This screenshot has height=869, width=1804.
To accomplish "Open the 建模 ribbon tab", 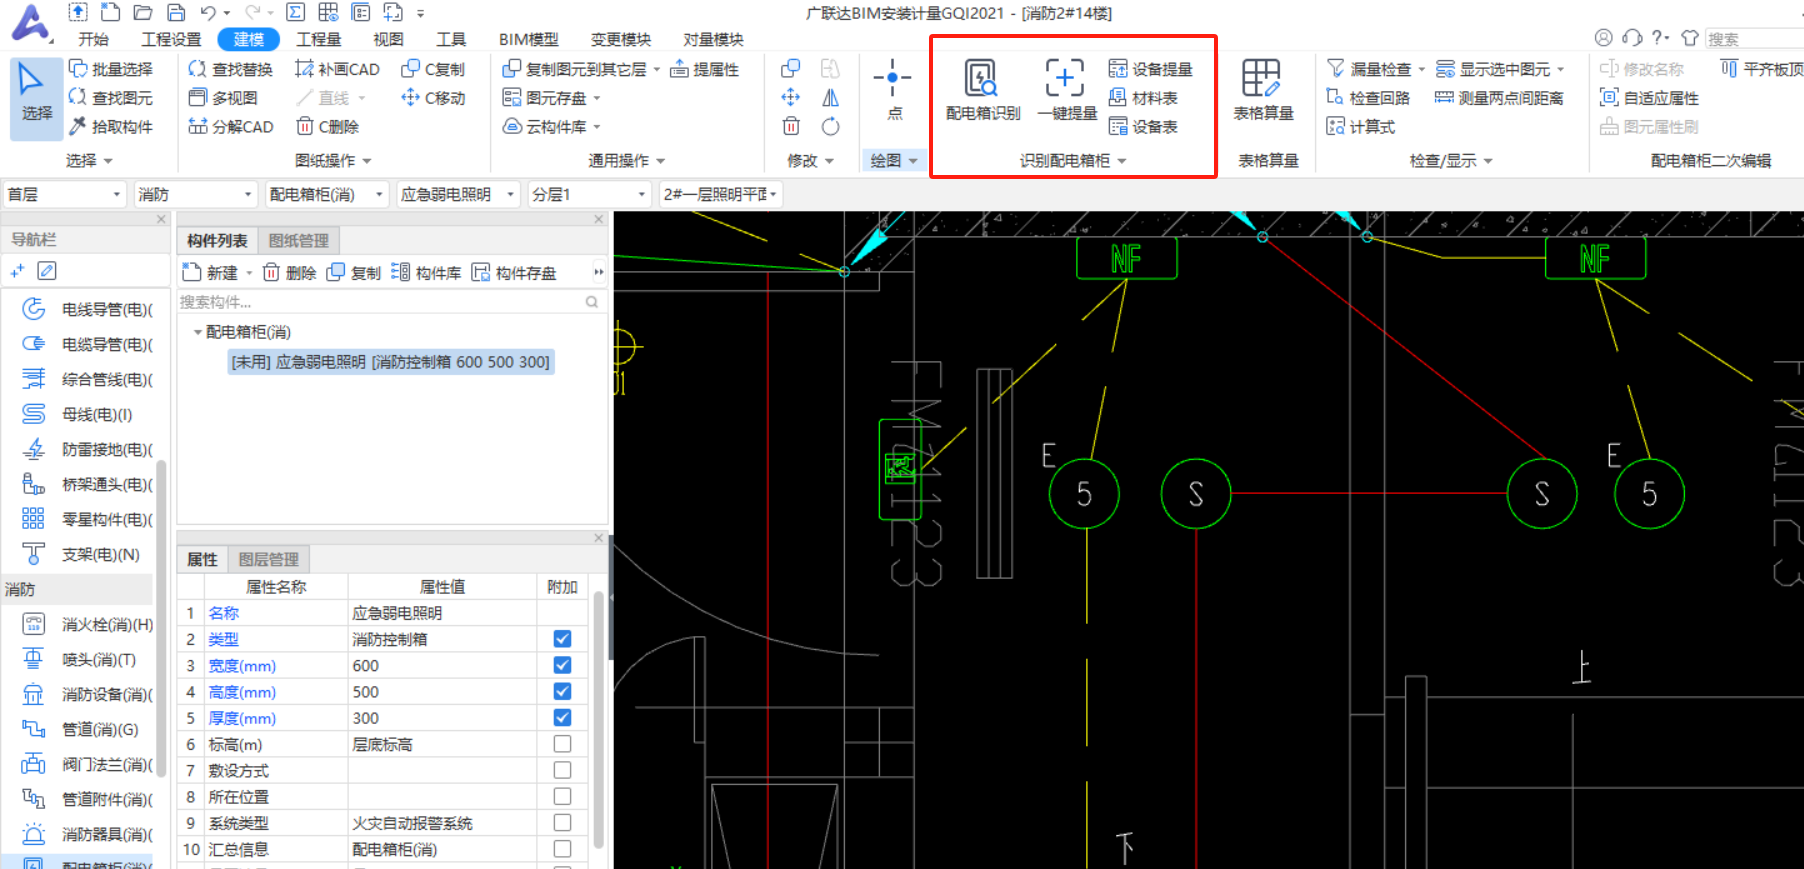I will [x=248, y=39].
